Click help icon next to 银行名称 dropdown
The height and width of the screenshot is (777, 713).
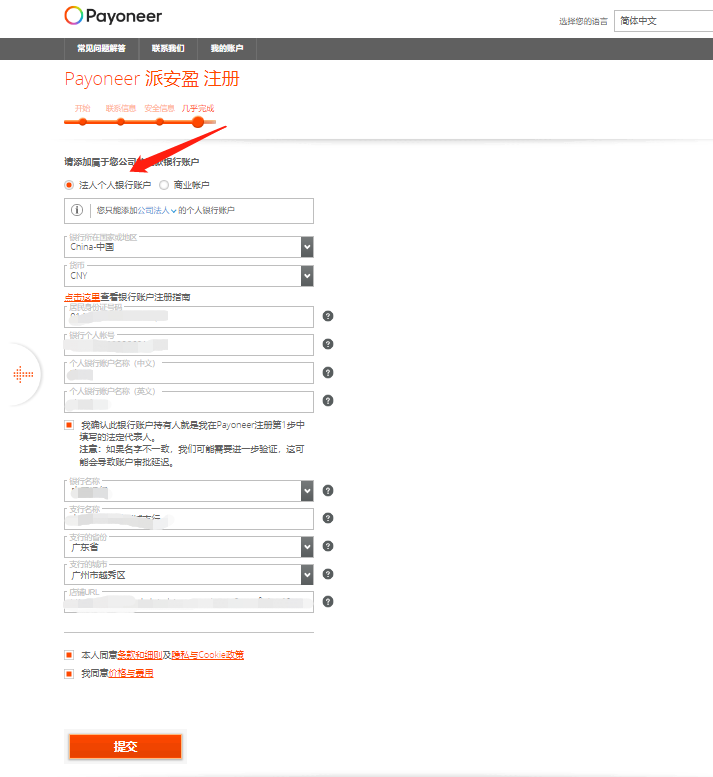328,491
